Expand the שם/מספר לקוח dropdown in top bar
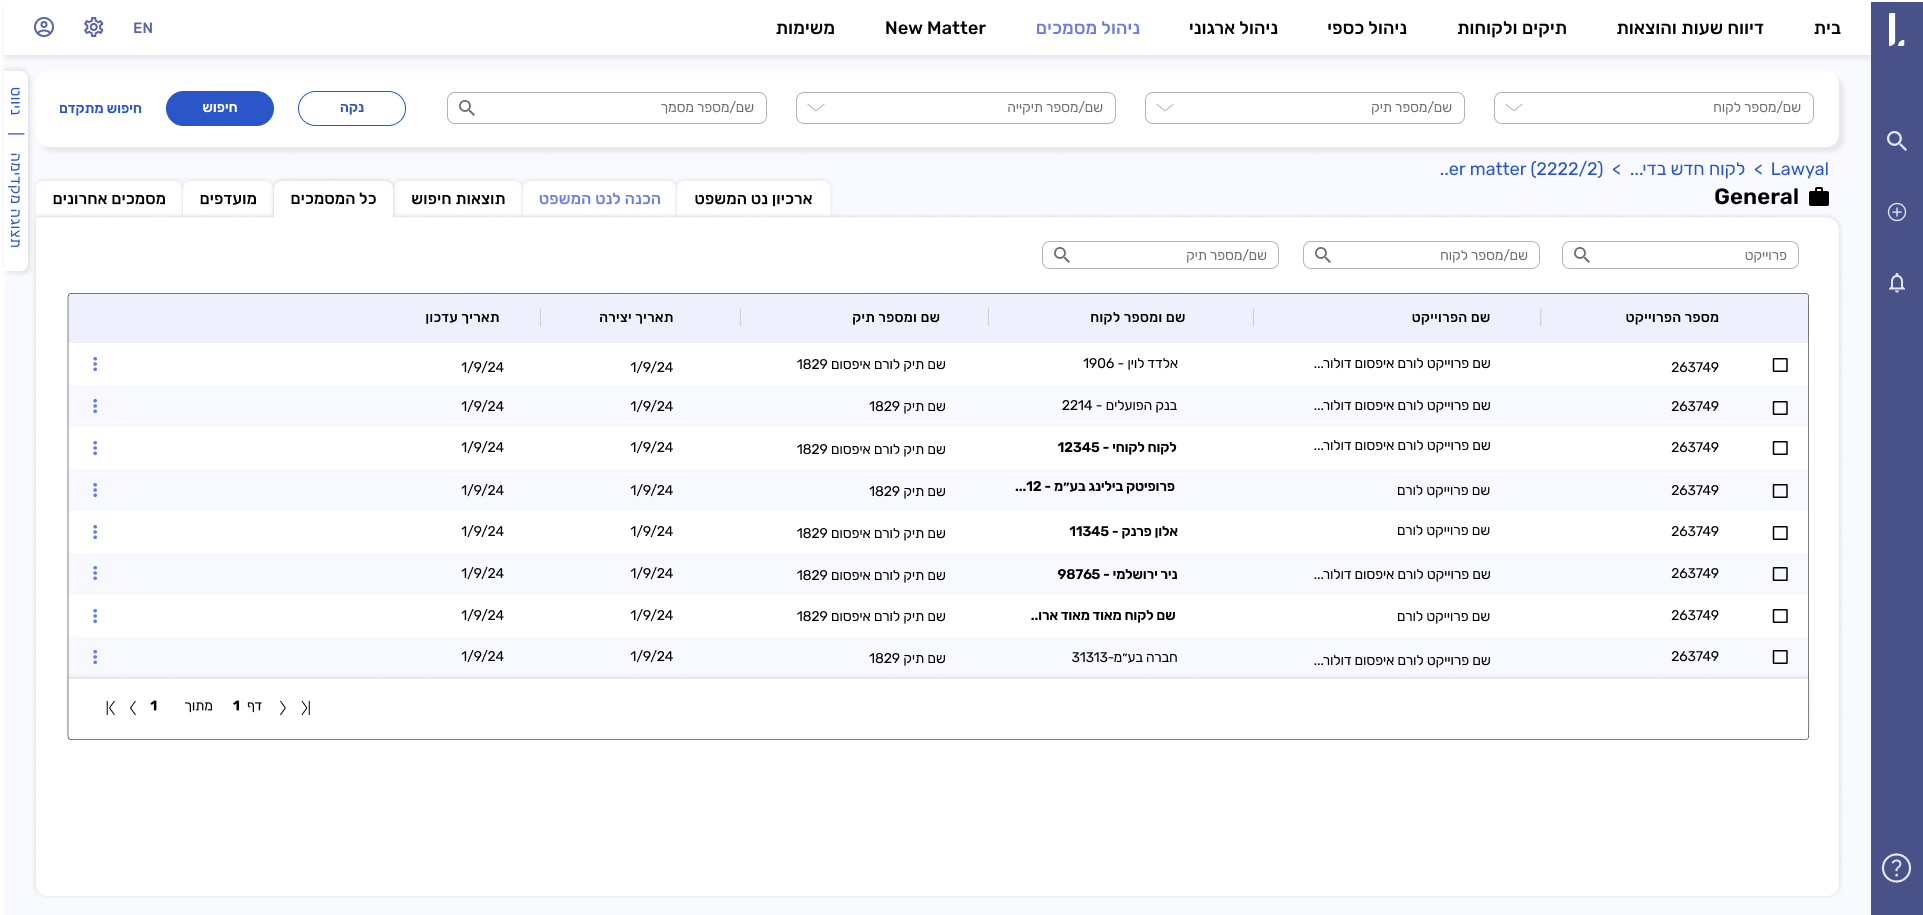Screen dimensions: 1923x915 pyautogui.click(x=1514, y=108)
